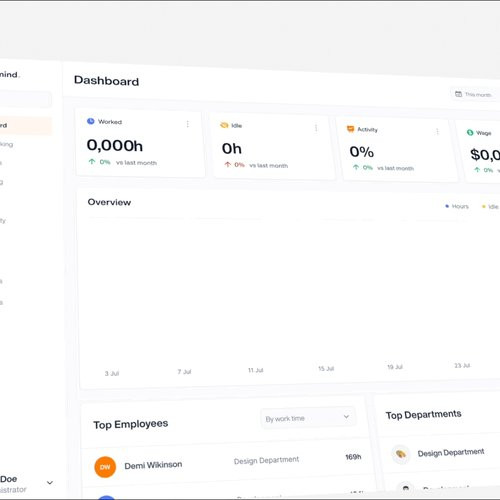Open the Worked card three-dot menu

(x=188, y=124)
